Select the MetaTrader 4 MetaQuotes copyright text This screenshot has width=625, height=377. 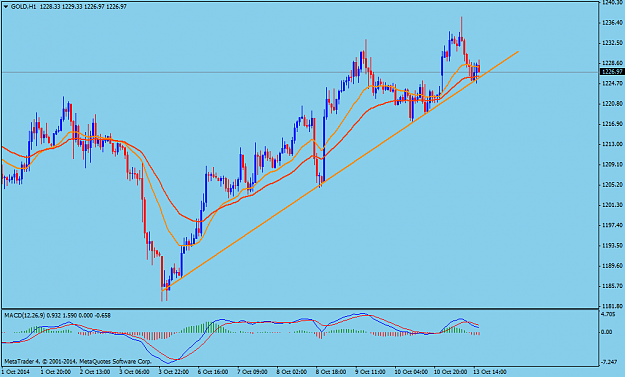pos(78,362)
